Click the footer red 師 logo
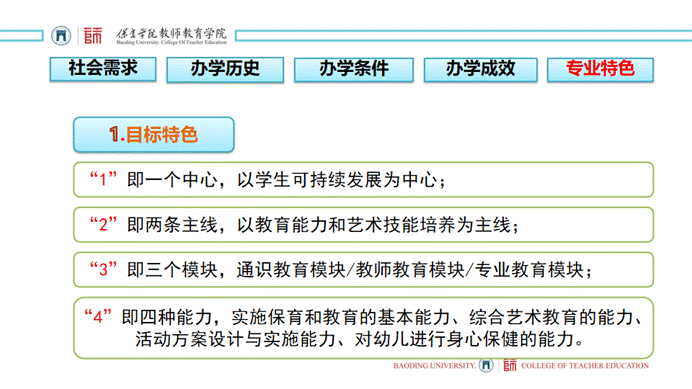 click(x=510, y=365)
